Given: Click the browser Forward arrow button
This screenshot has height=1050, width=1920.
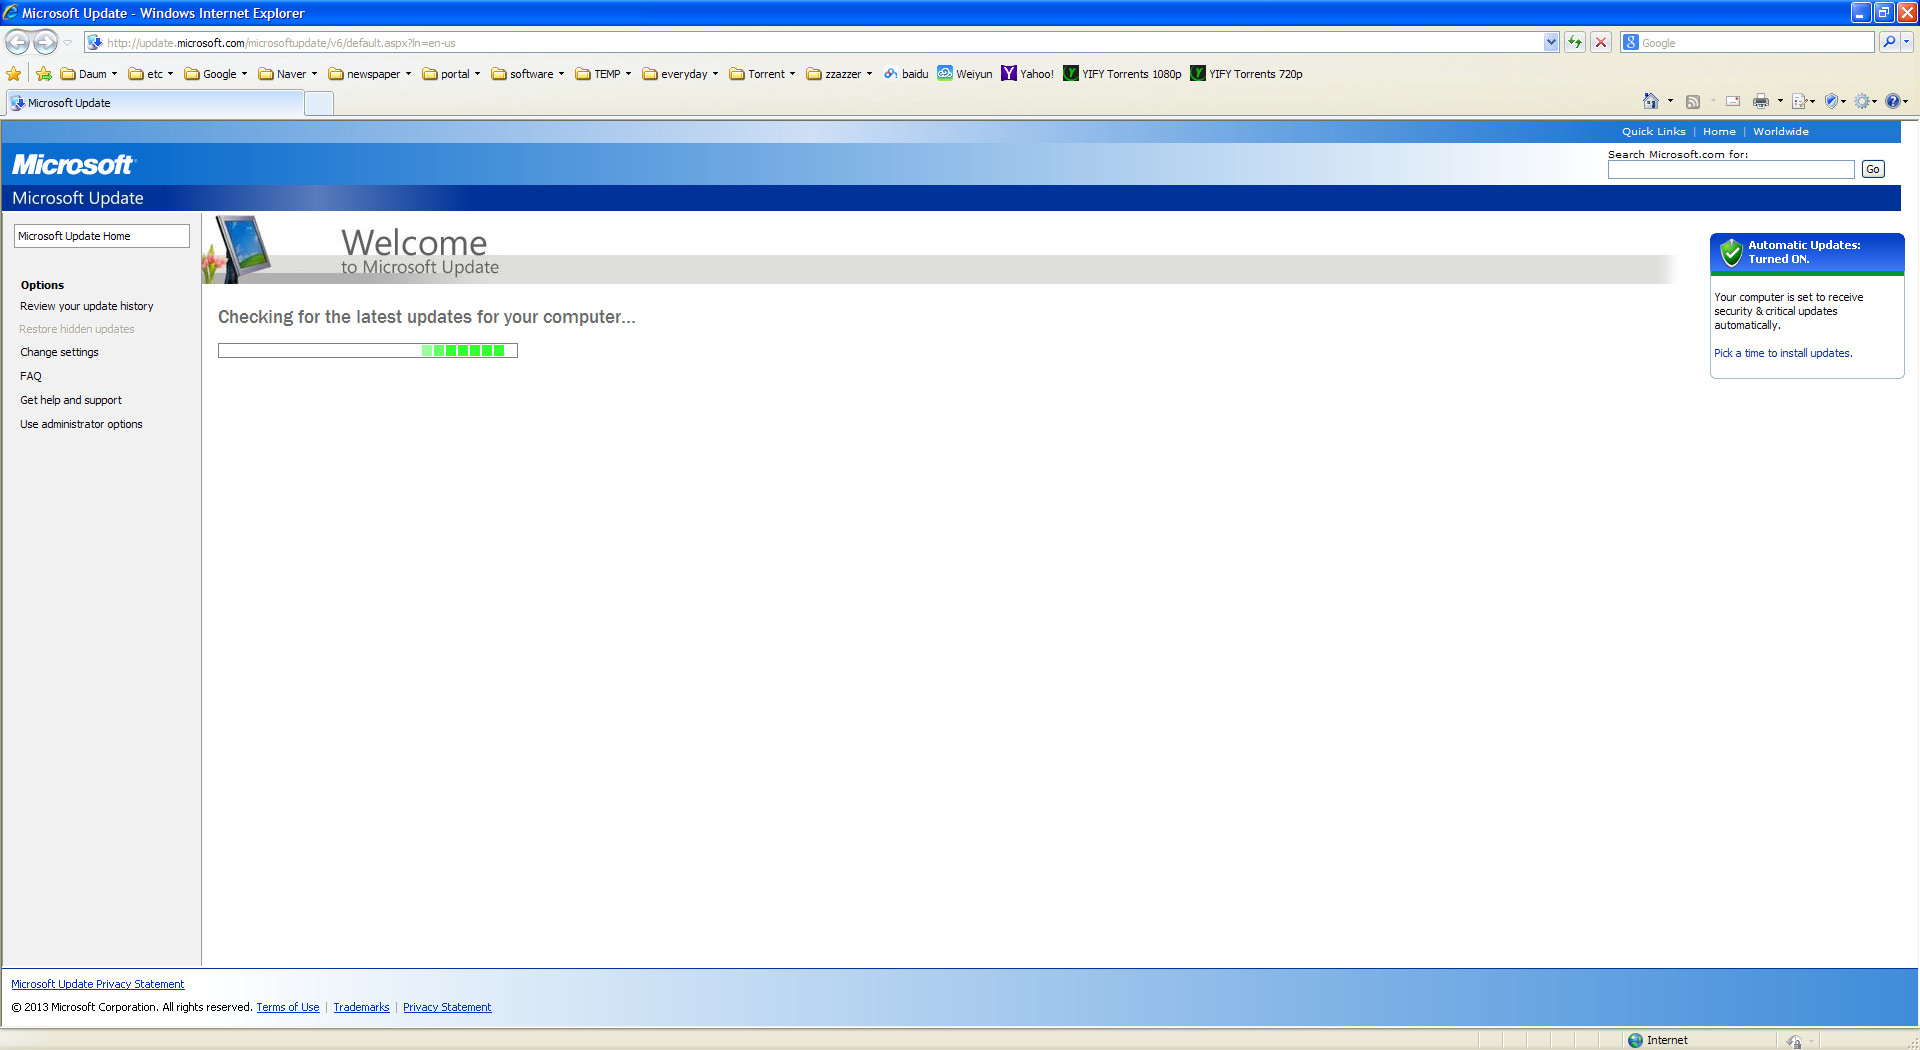Looking at the screenshot, I should (x=46, y=42).
